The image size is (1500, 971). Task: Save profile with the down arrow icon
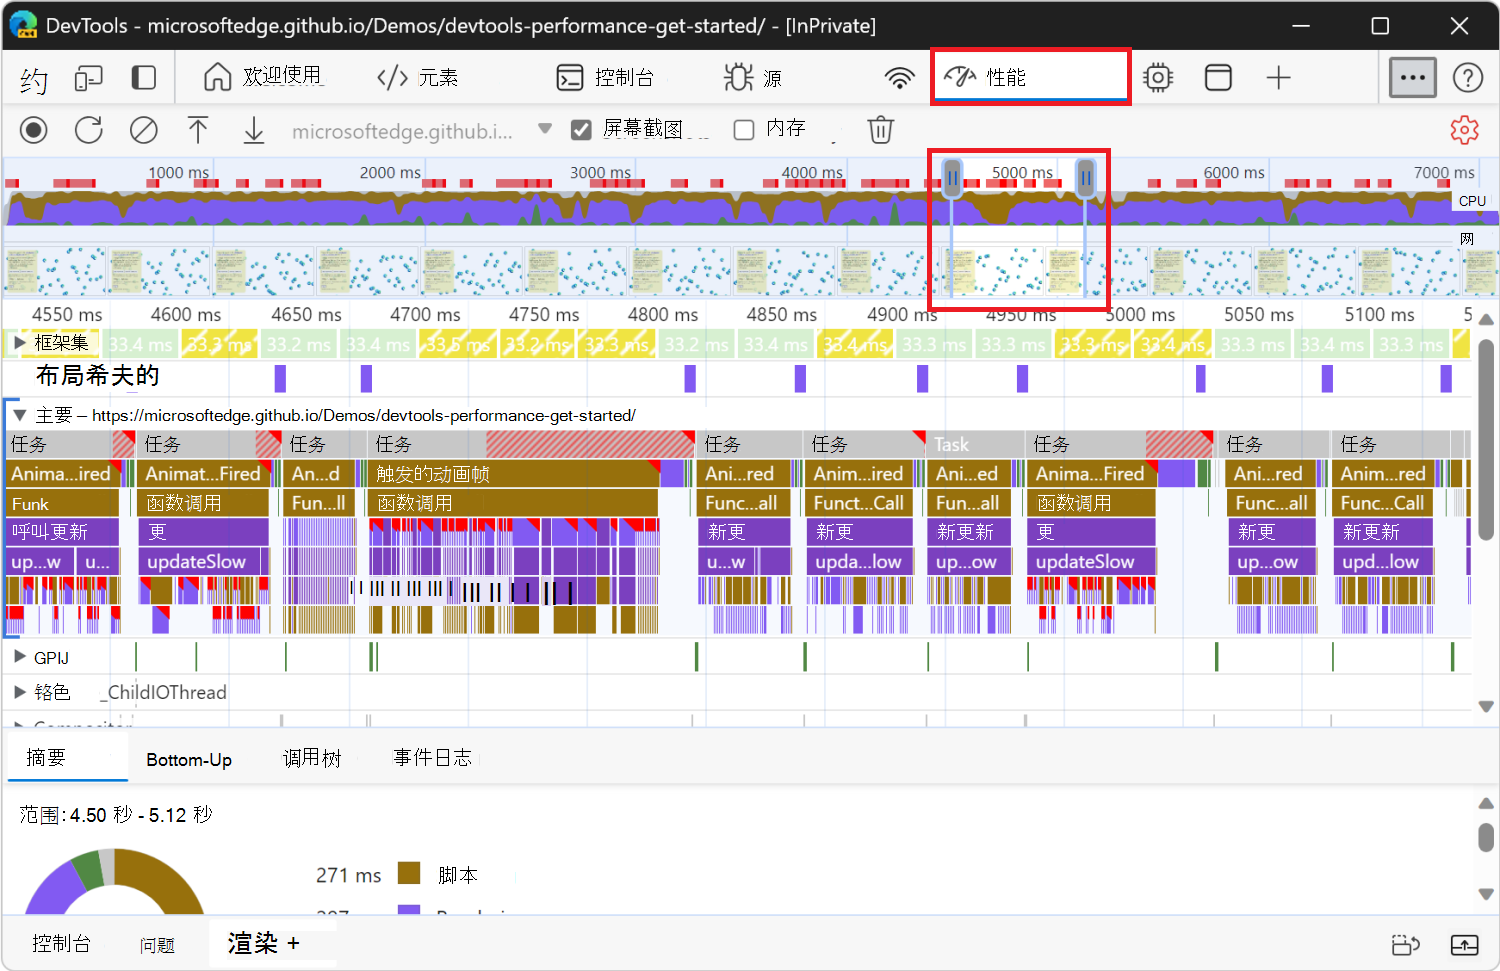click(x=254, y=130)
